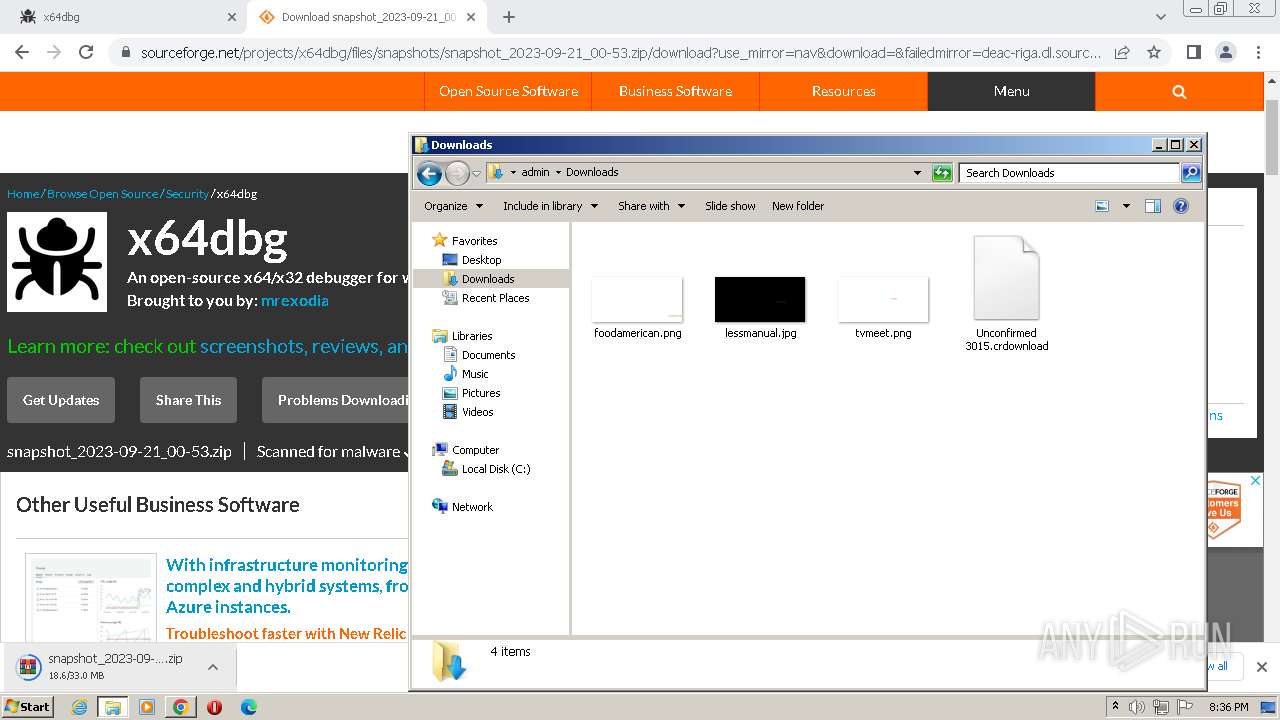Click Security breadcrumb link
This screenshot has width=1280, height=720.
(x=187, y=194)
